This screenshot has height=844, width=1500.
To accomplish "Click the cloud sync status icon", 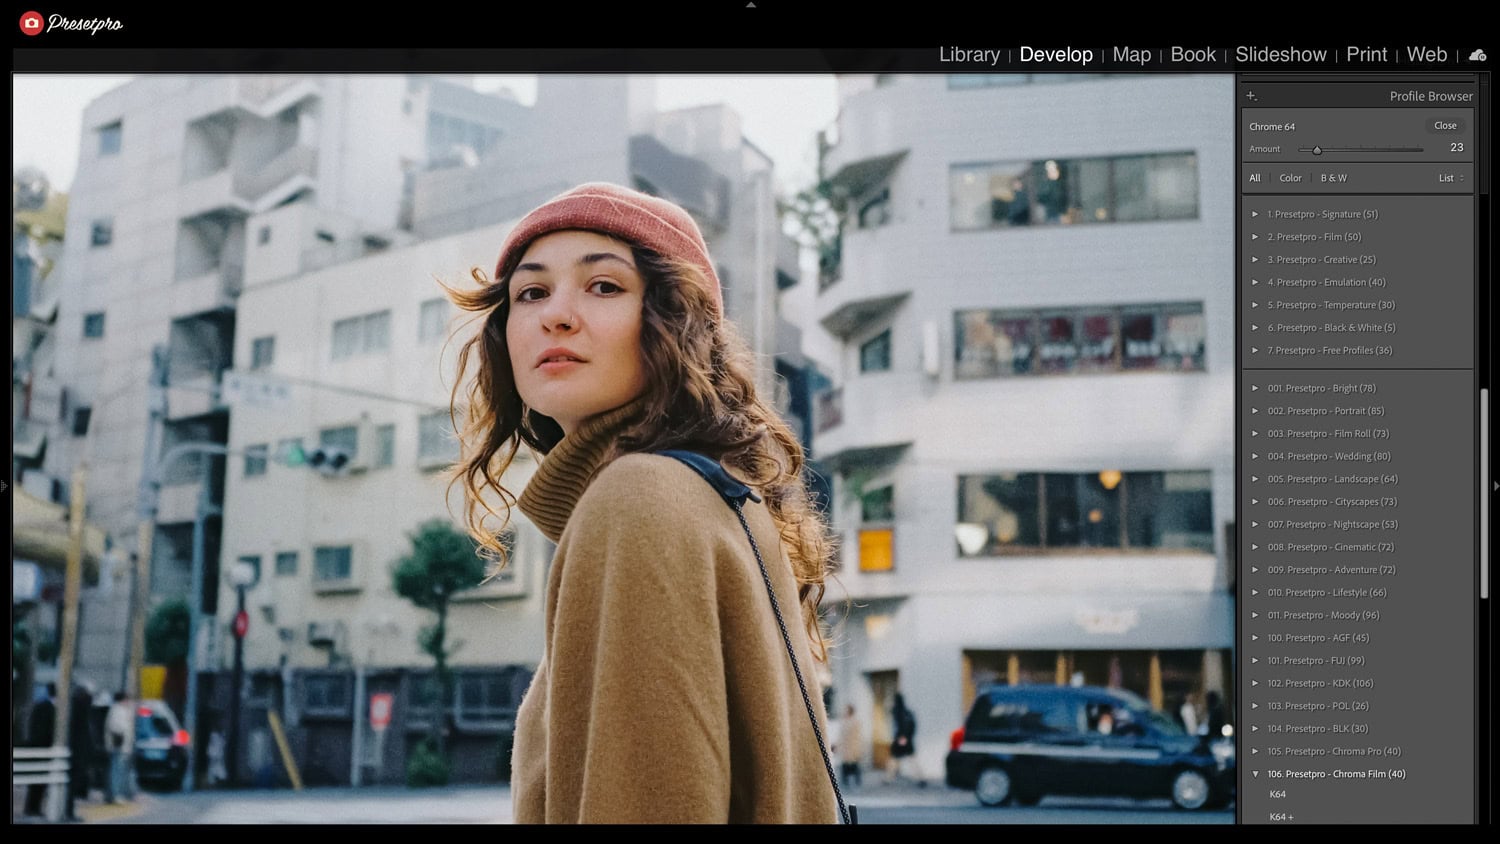I will tap(1477, 56).
